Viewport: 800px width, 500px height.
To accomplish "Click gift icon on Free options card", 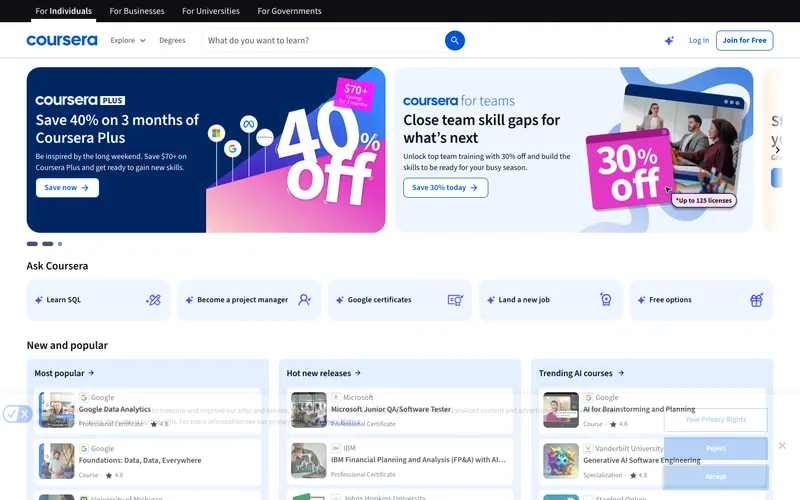I will click(757, 300).
